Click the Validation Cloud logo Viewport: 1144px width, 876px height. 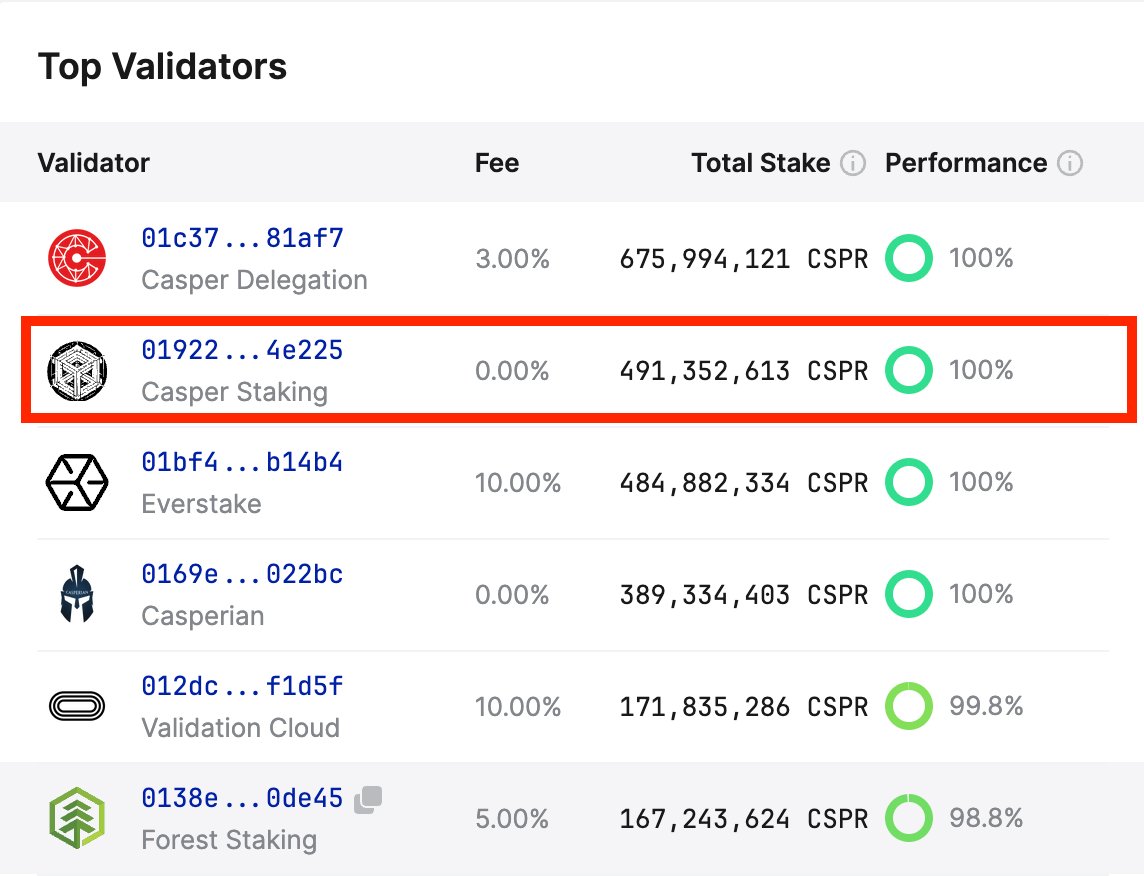coord(77,706)
